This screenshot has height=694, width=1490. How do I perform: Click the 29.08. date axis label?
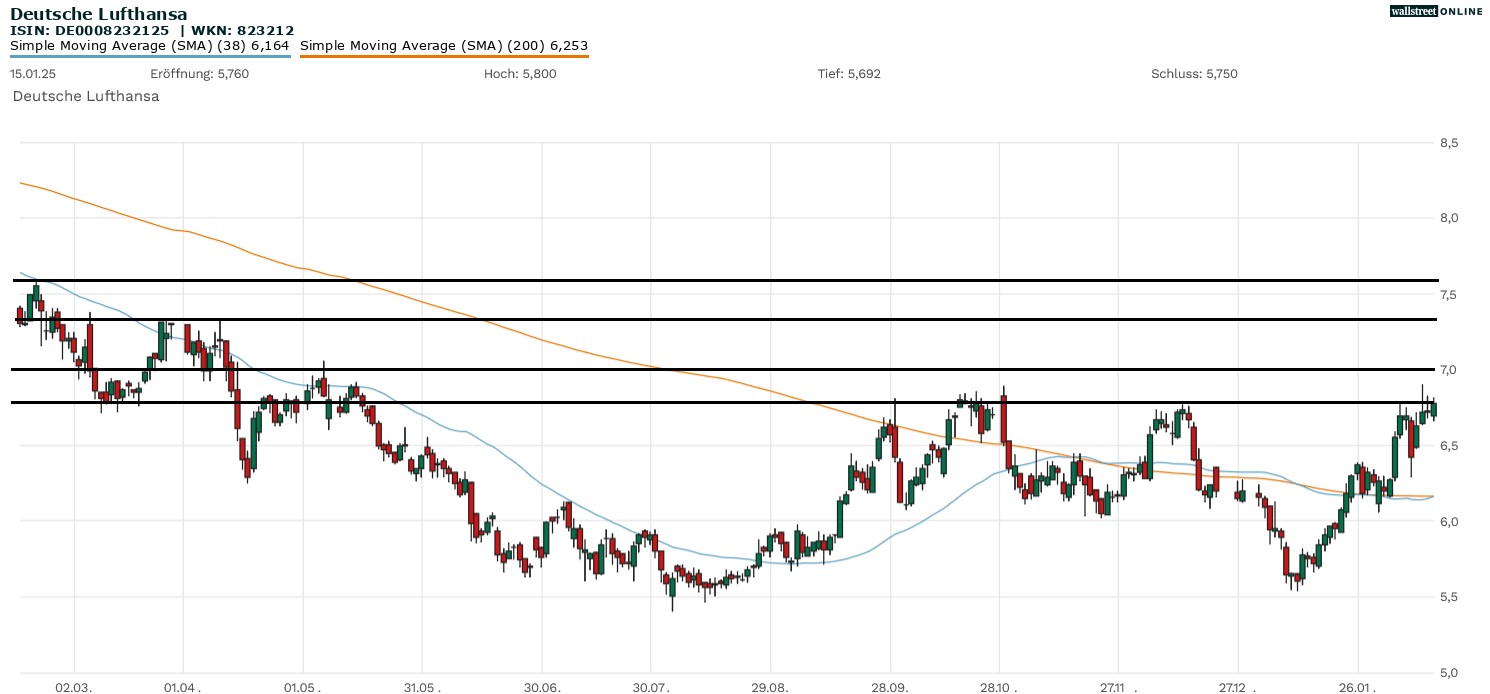(x=770, y=688)
